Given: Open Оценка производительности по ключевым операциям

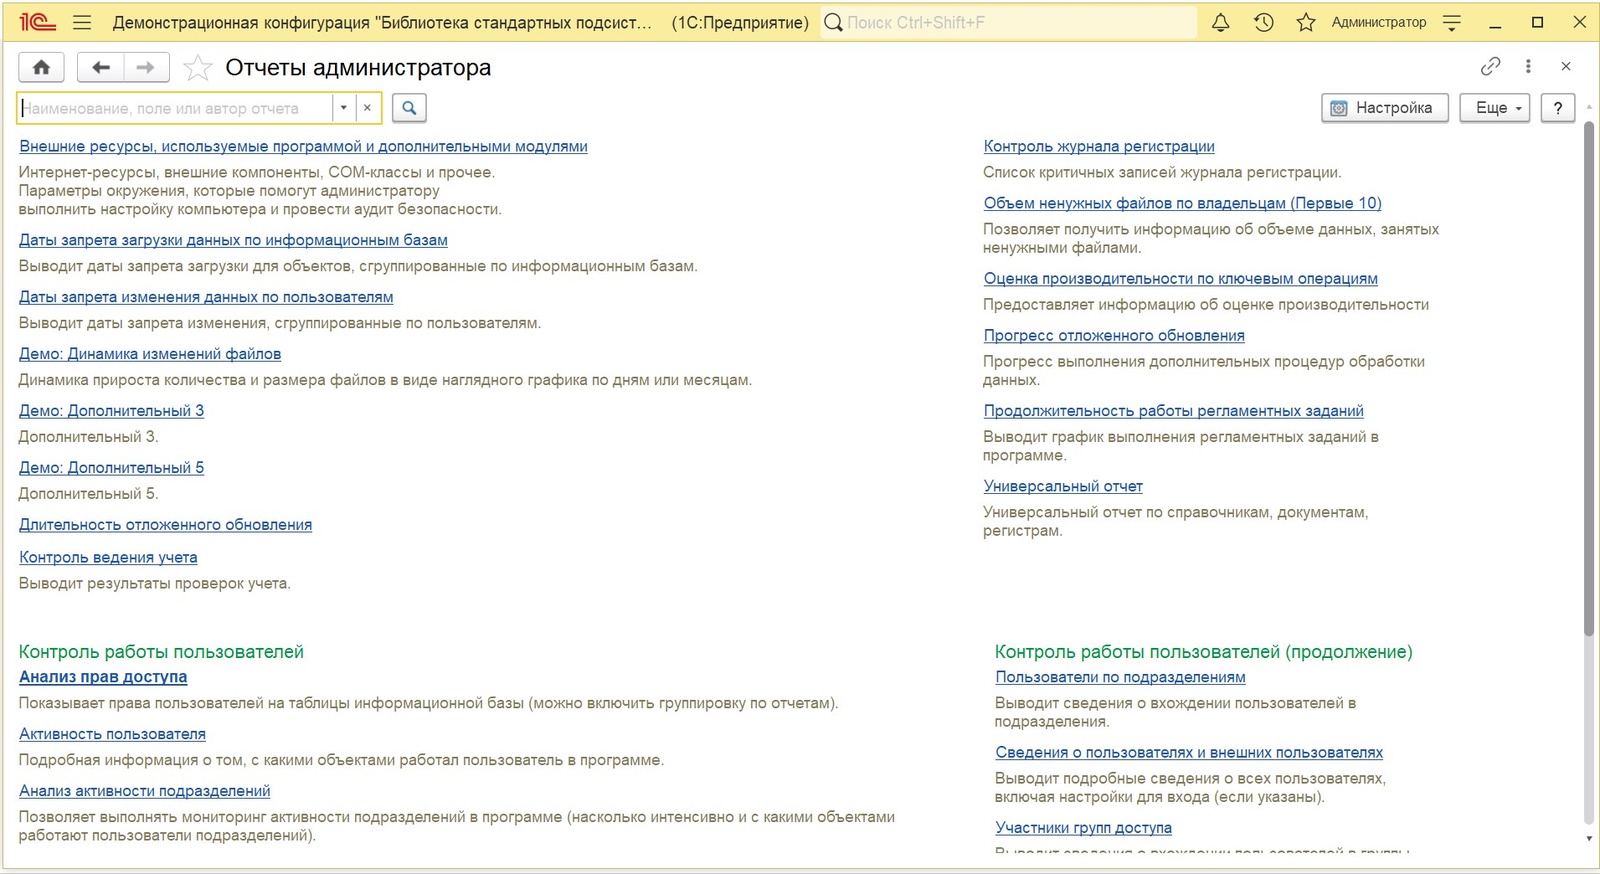Looking at the screenshot, I should click(x=1180, y=279).
